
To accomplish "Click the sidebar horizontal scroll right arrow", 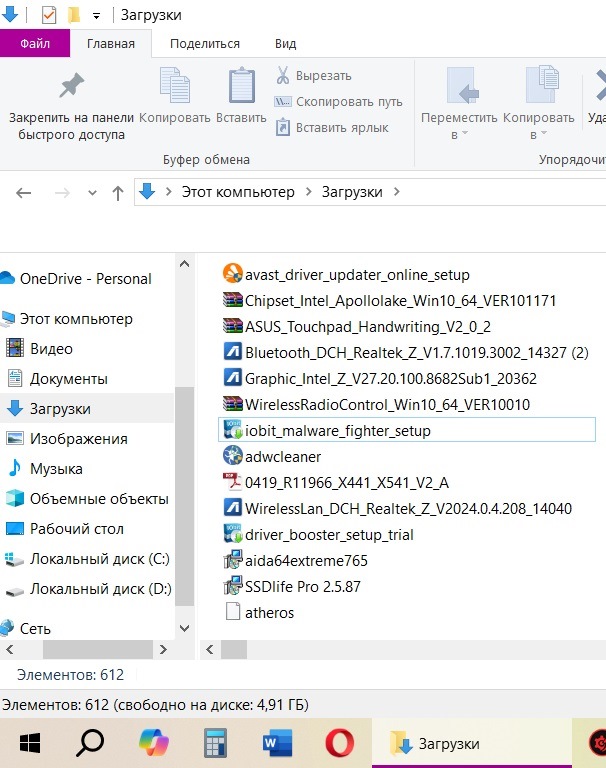I will (x=163, y=649).
